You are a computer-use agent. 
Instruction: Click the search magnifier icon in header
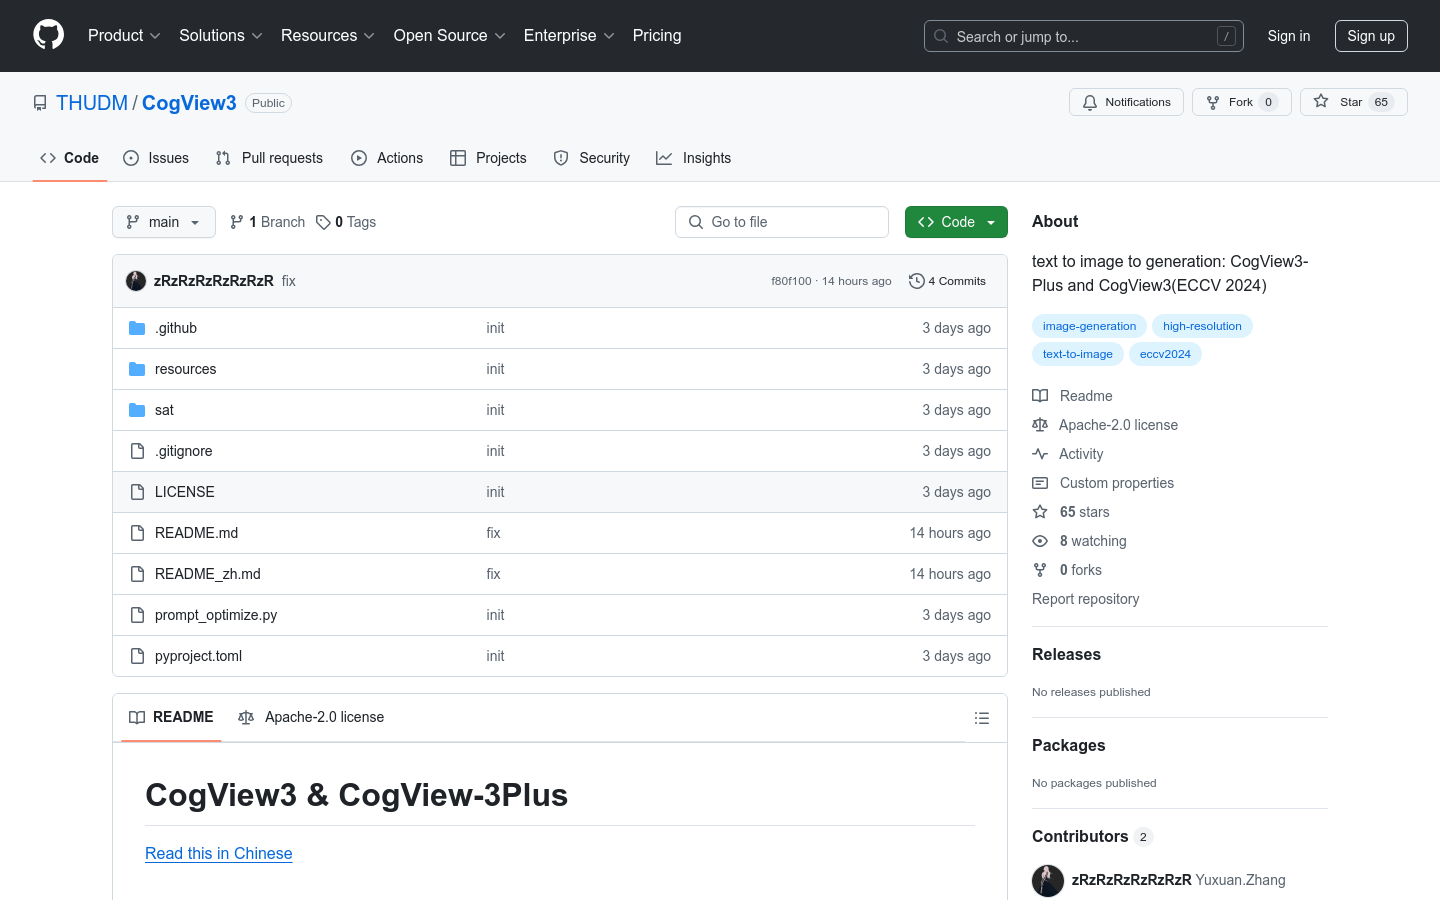tap(941, 36)
